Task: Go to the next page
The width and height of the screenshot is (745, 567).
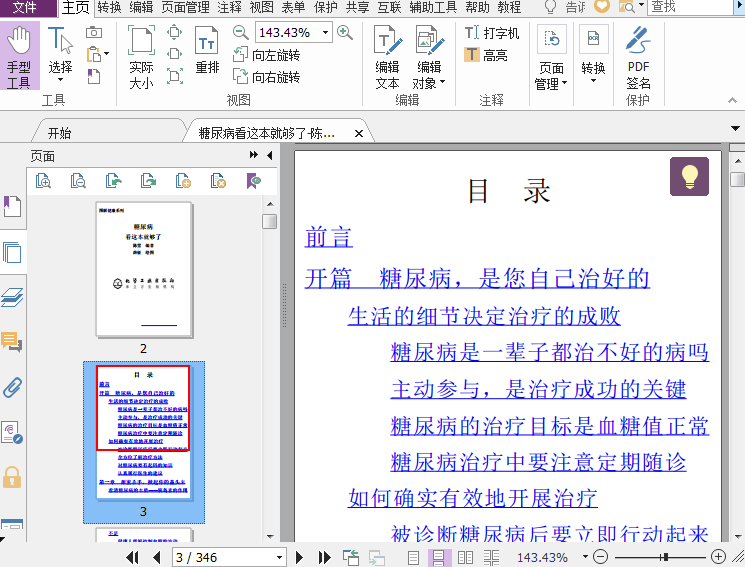Action: point(299,557)
